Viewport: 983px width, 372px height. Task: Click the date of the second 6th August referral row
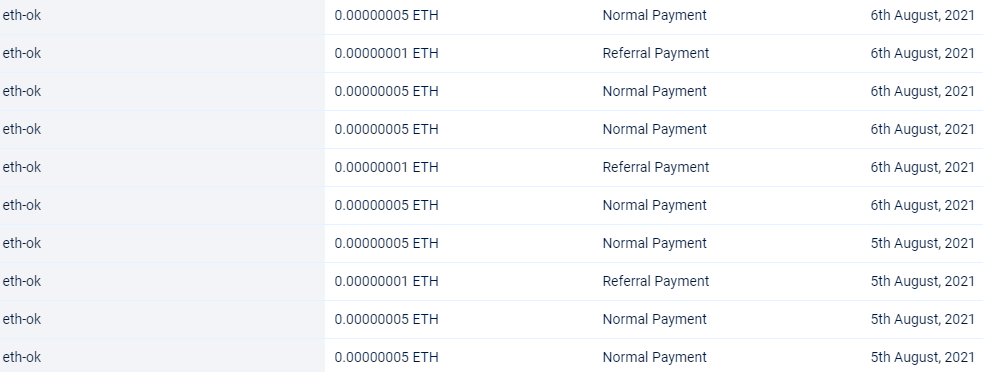click(x=922, y=167)
